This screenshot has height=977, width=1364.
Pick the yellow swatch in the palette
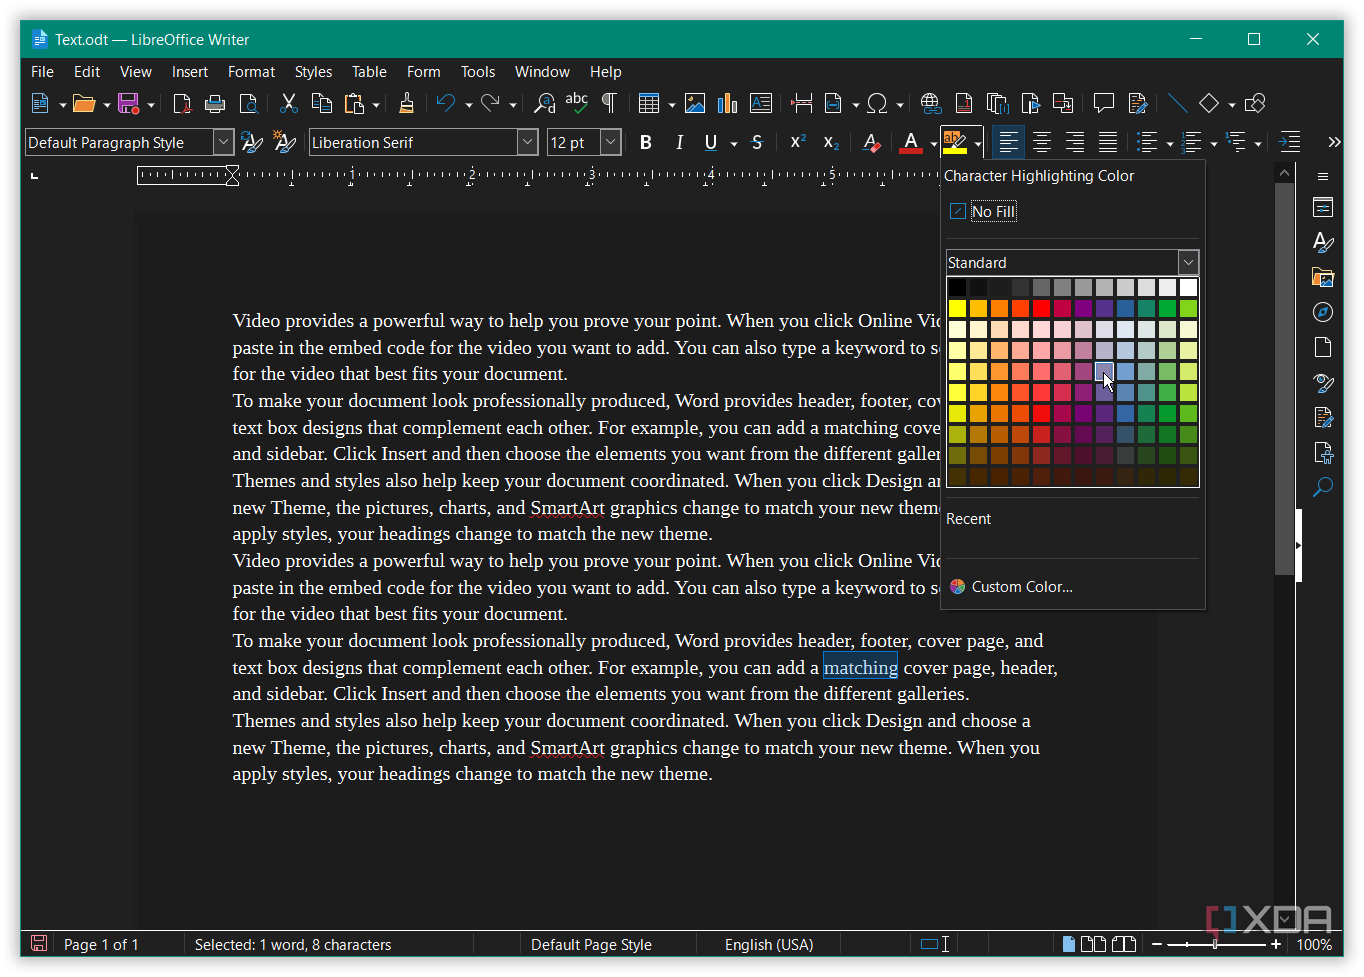coord(957,308)
